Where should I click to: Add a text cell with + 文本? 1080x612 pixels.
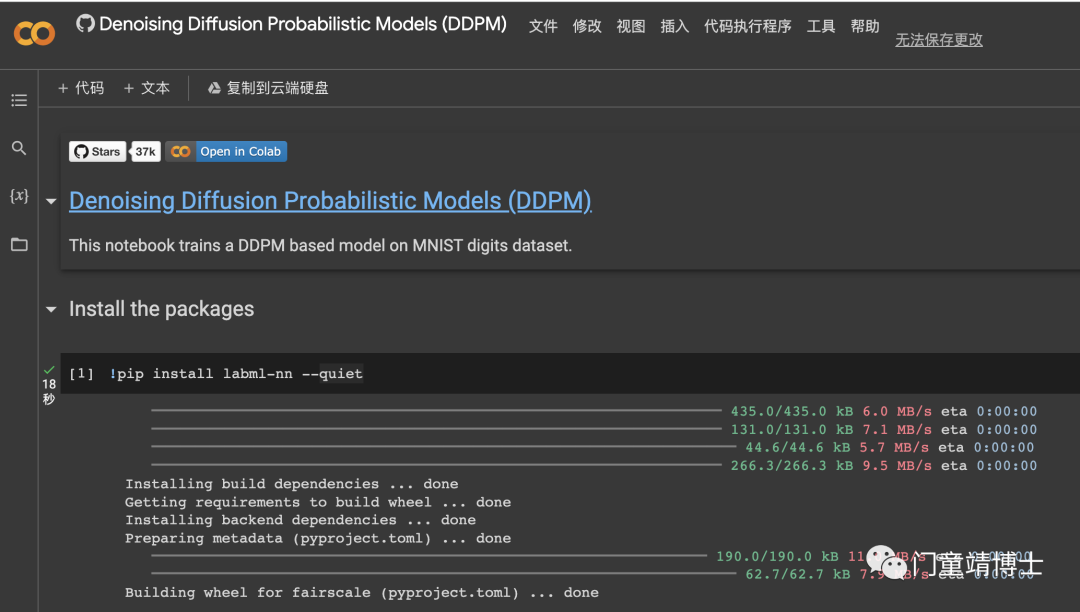147,88
